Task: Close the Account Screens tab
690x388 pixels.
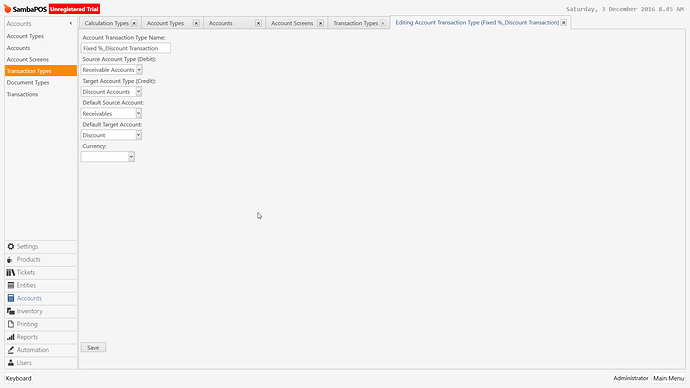Action: tap(320, 23)
